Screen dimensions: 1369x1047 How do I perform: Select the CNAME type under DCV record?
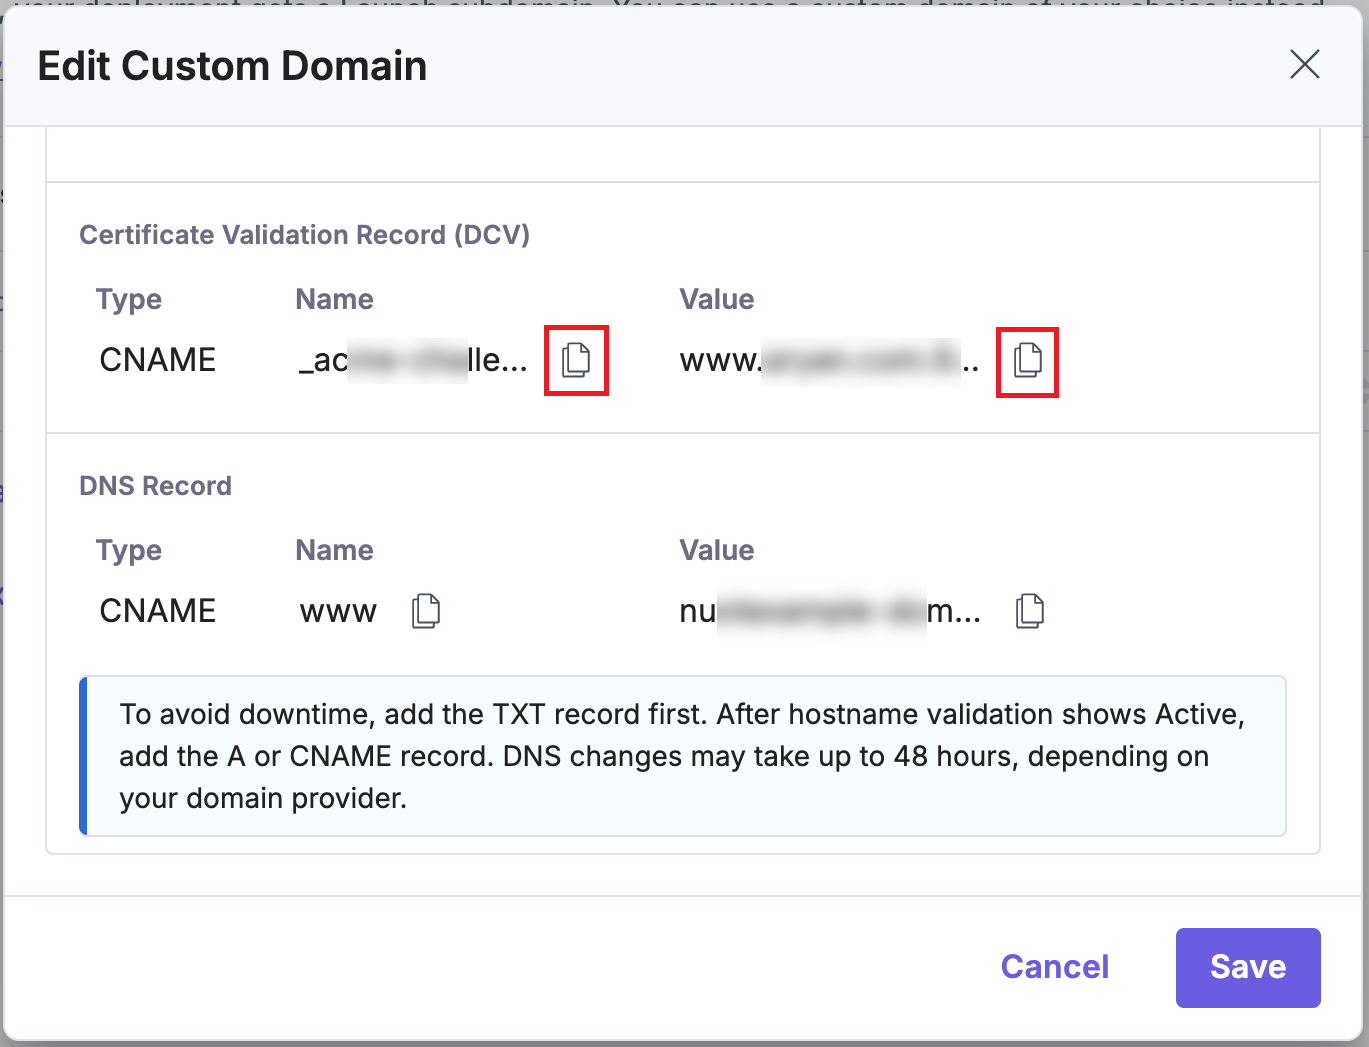click(157, 359)
